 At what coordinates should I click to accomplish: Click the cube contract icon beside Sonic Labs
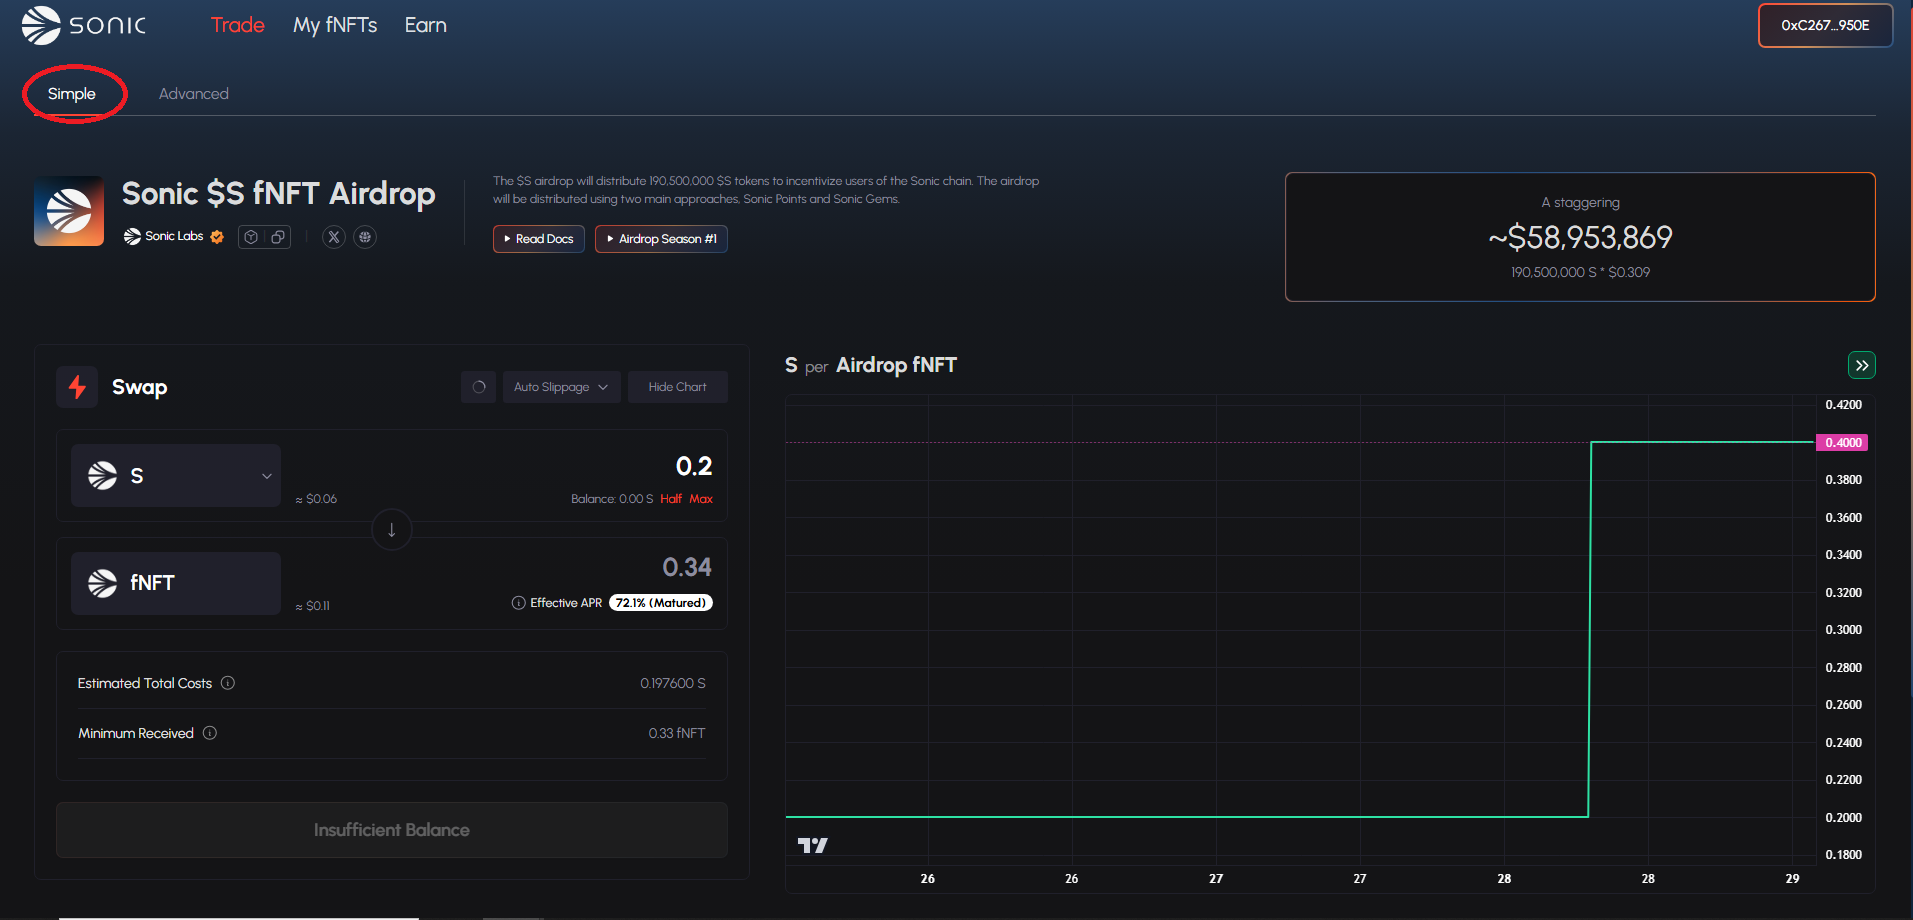(251, 237)
